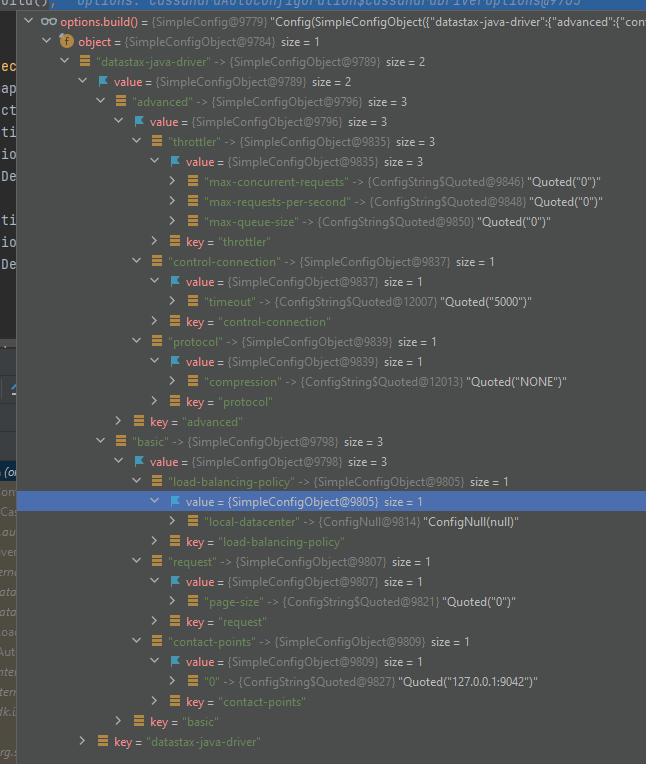Image resolution: width=646 pixels, height=764 pixels.
Task: Expand the "max-concurrent-requests" node
Action: coord(173,182)
